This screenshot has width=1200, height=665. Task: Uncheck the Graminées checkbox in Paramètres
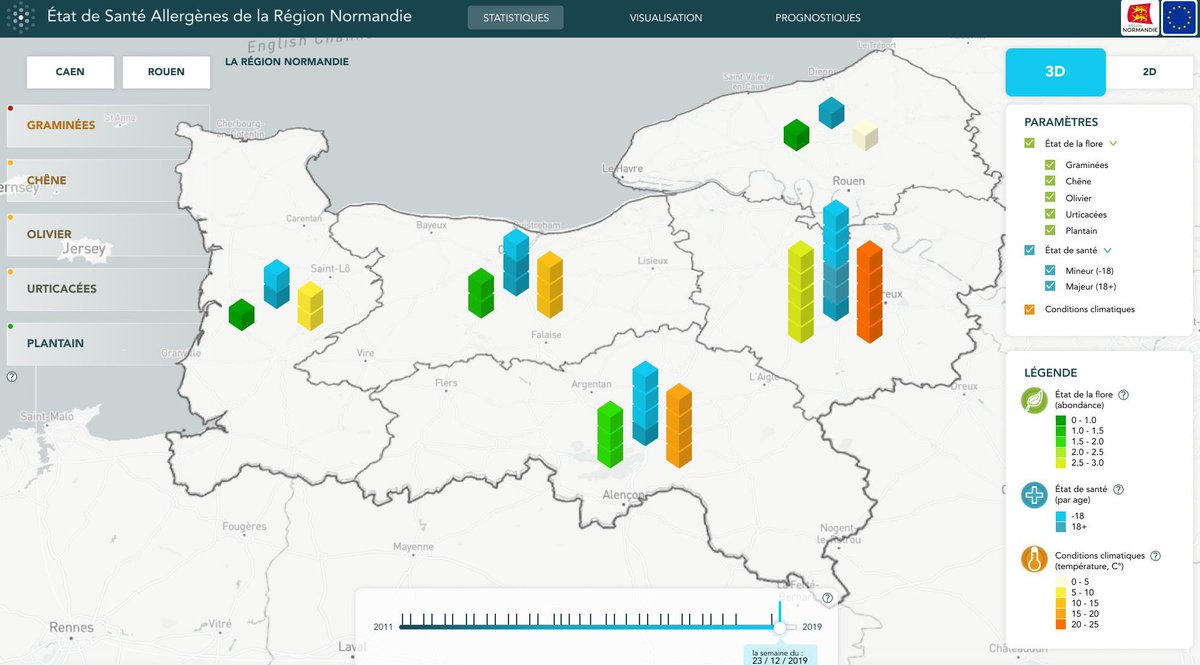click(1049, 164)
